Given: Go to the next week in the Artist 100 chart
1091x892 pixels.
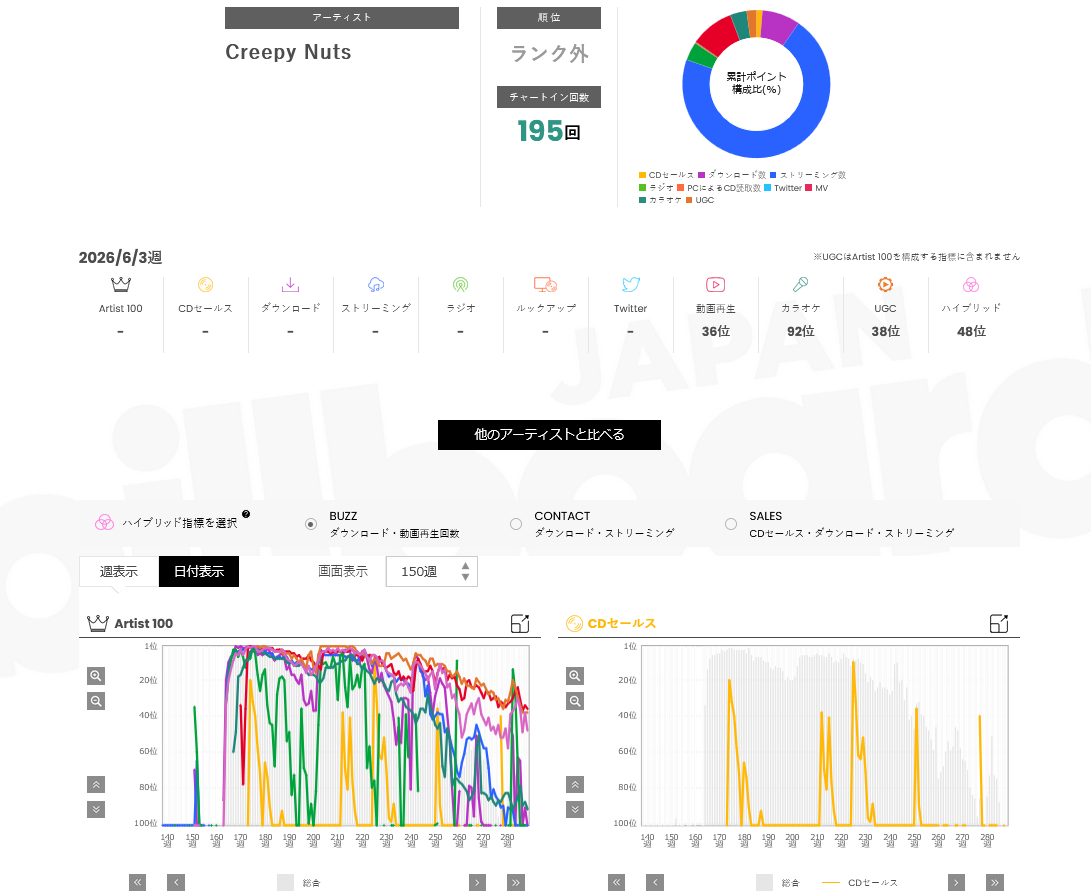Looking at the screenshot, I should [477, 882].
